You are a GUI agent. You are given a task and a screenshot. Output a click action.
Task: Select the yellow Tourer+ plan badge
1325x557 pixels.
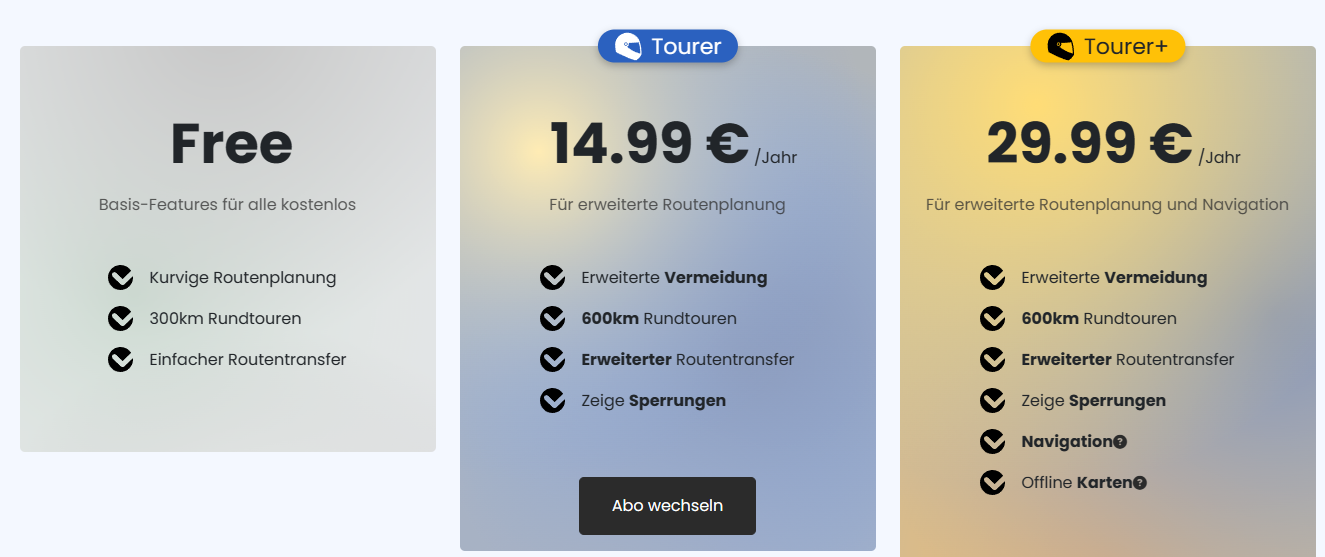click(x=1108, y=46)
